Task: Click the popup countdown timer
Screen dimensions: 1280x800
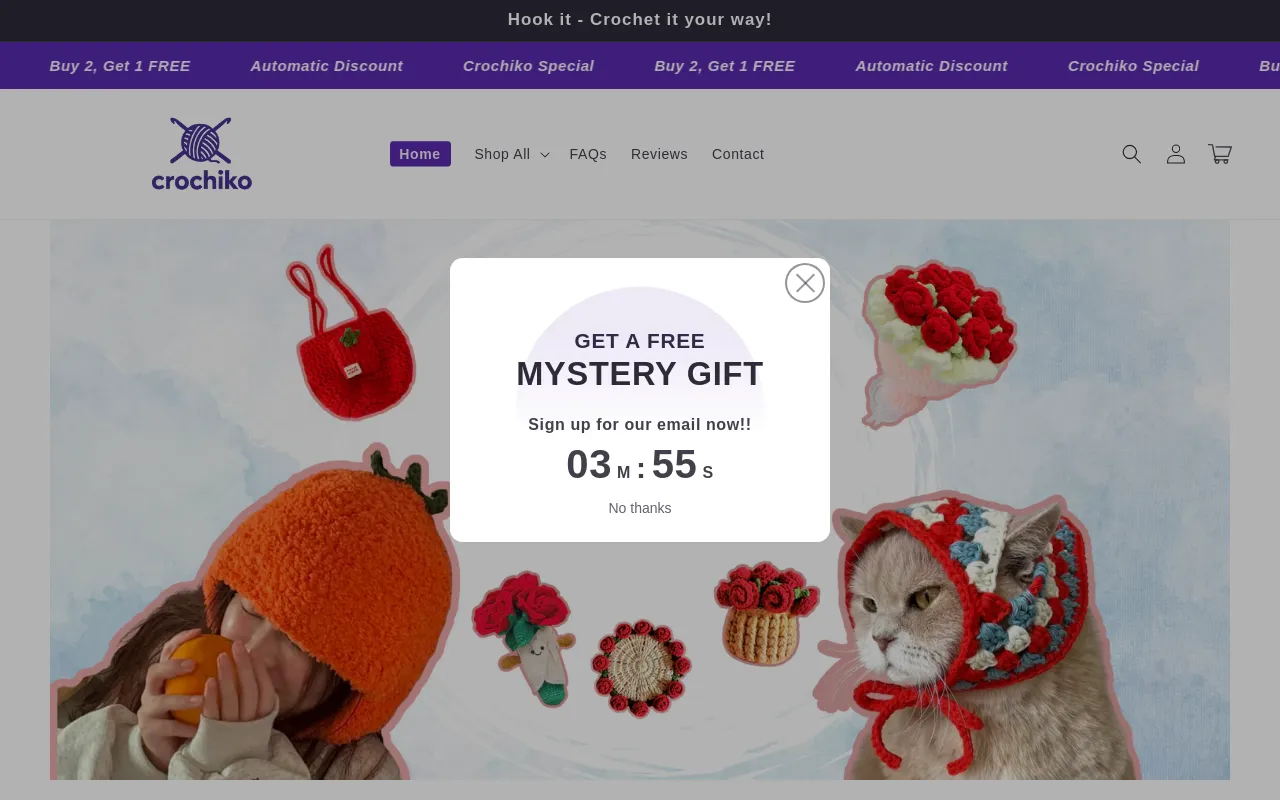Action: [640, 465]
